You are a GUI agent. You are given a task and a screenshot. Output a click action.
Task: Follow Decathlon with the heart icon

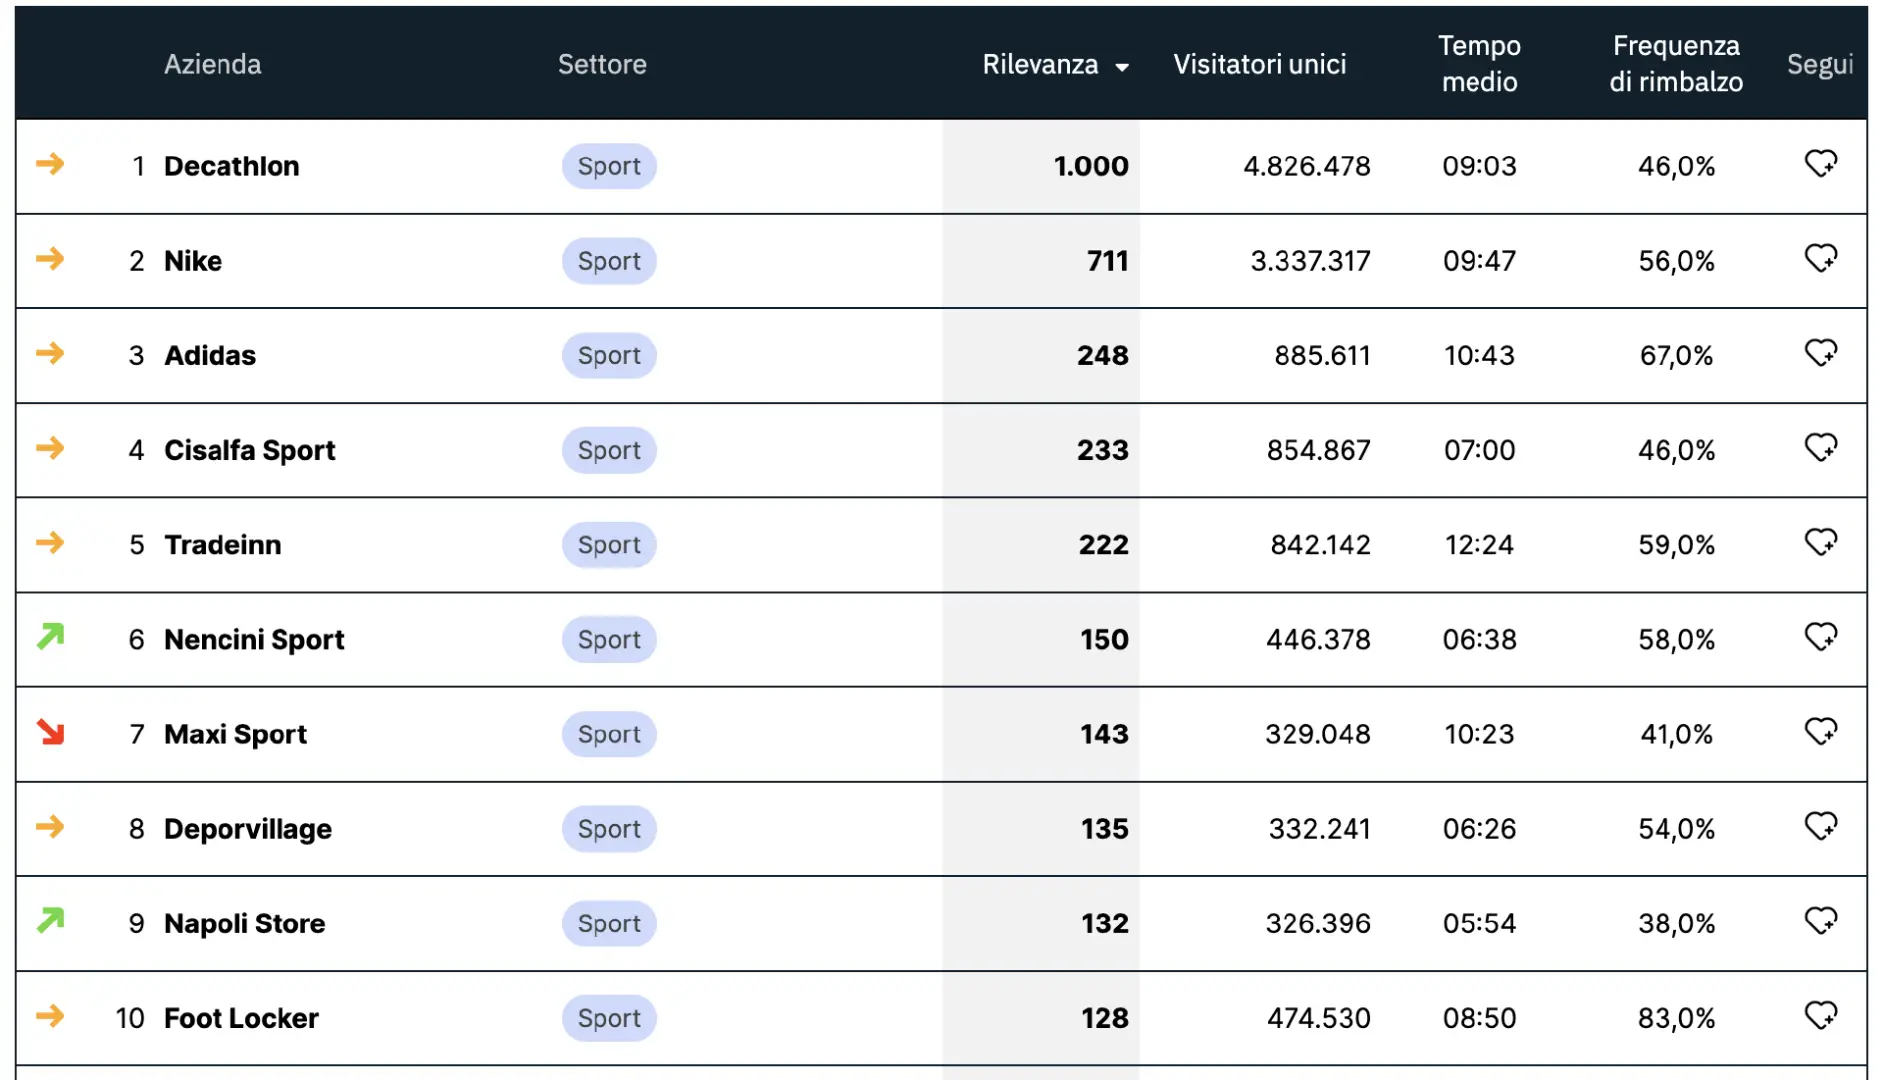click(x=1820, y=163)
